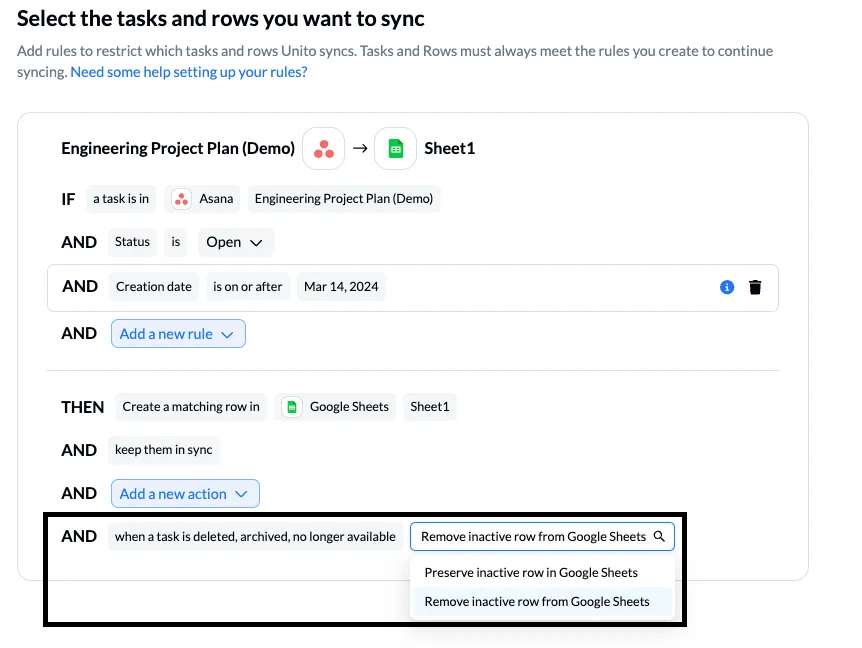Click the Status field chip

[132, 242]
